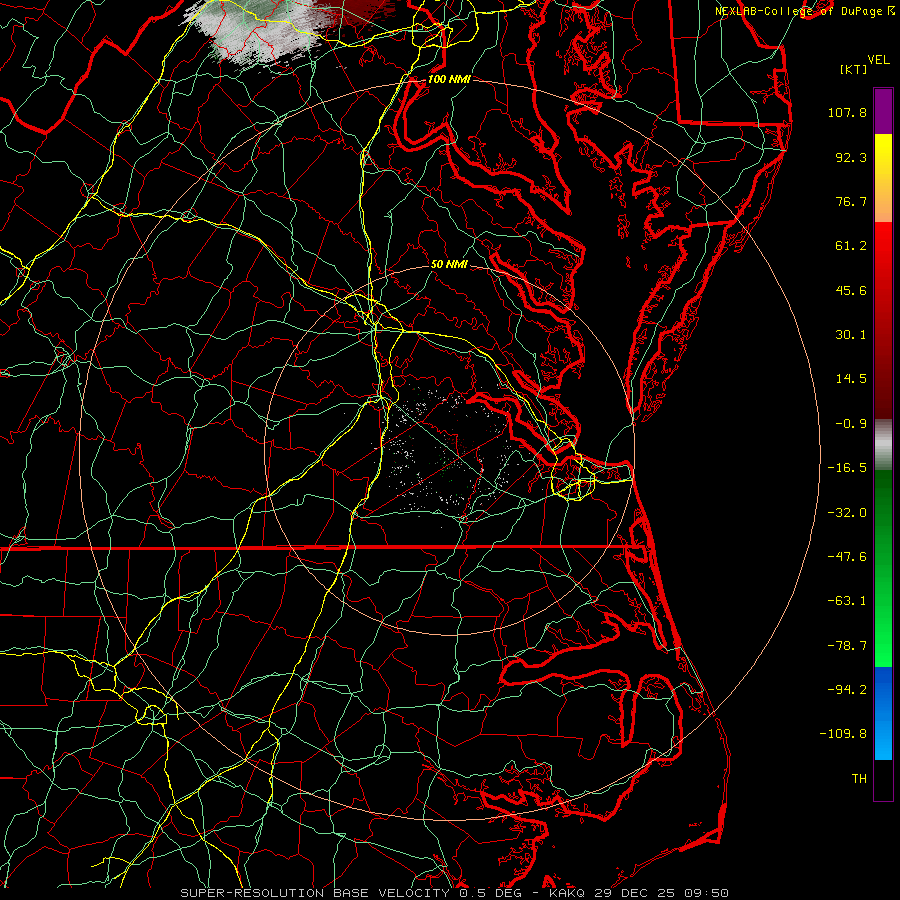Click the -78.7 legend value
900x900 pixels.
click(847, 646)
